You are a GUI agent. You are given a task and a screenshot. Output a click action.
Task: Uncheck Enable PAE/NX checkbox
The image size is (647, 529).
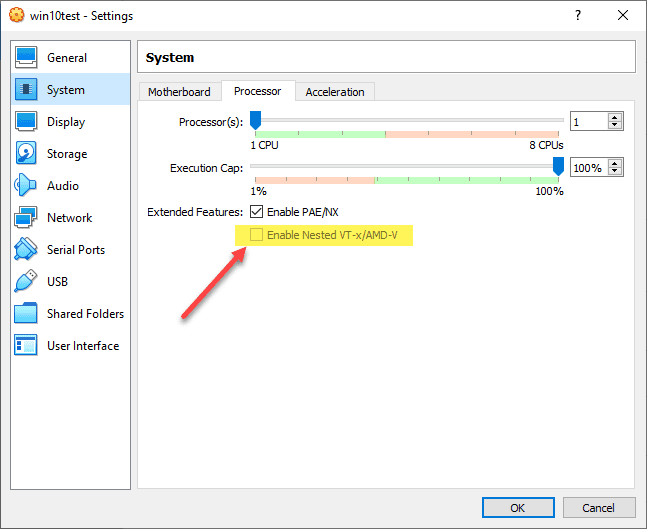click(x=256, y=212)
